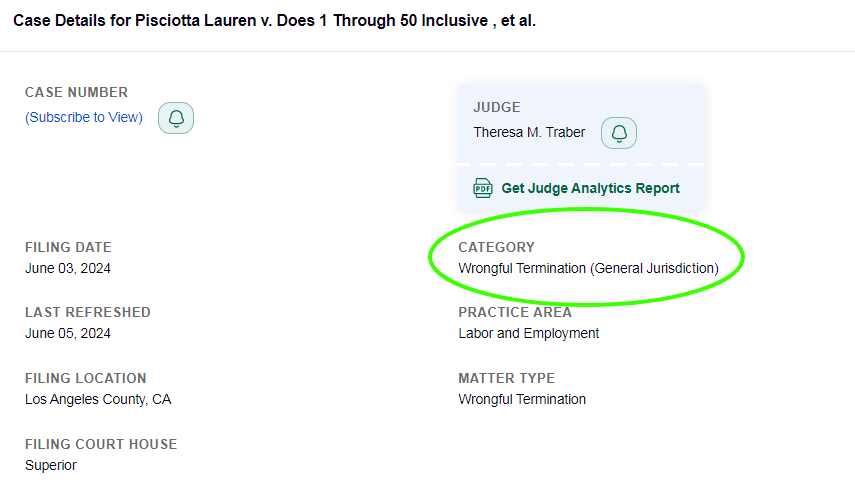Click the JUDGE label
Screen dimensions: 855x498
pos(497,107)
